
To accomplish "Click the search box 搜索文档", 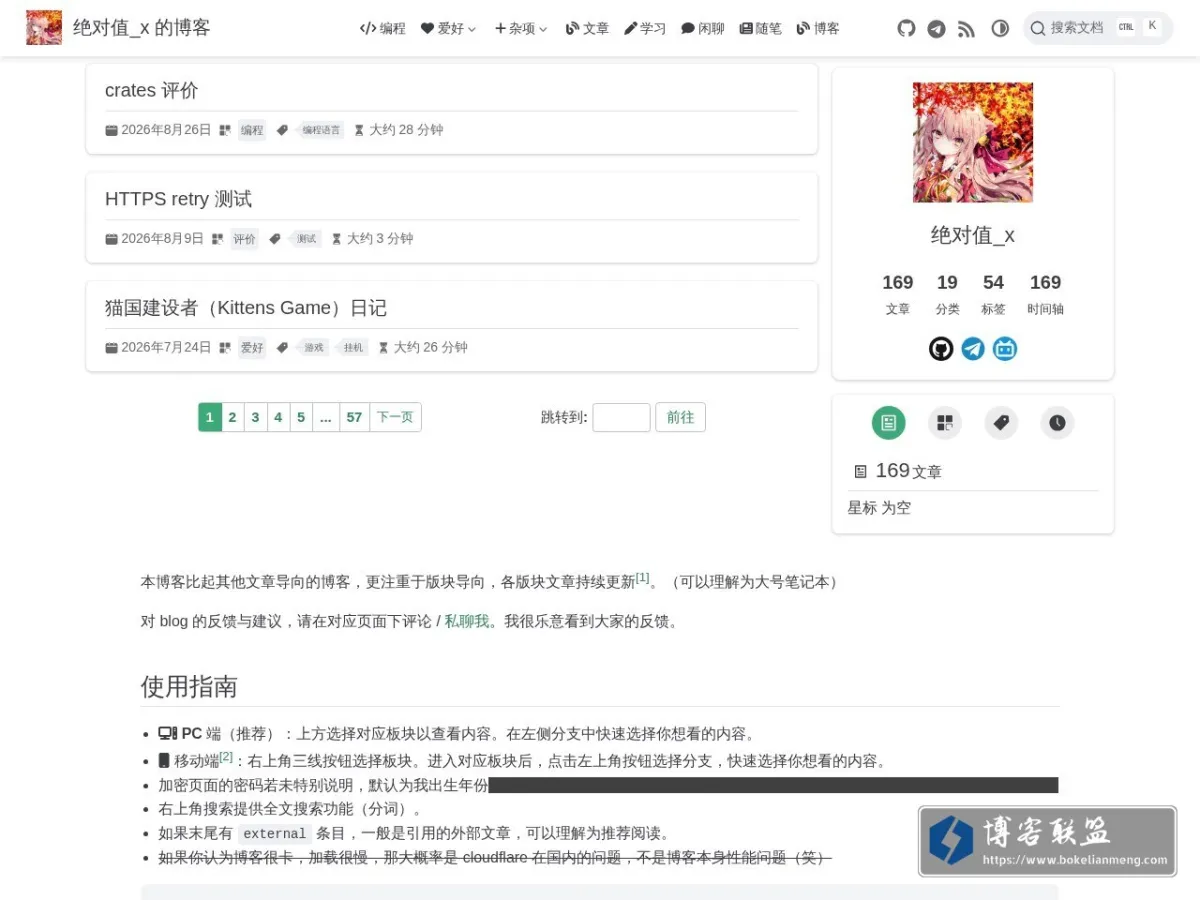I will coord(1097,28).
